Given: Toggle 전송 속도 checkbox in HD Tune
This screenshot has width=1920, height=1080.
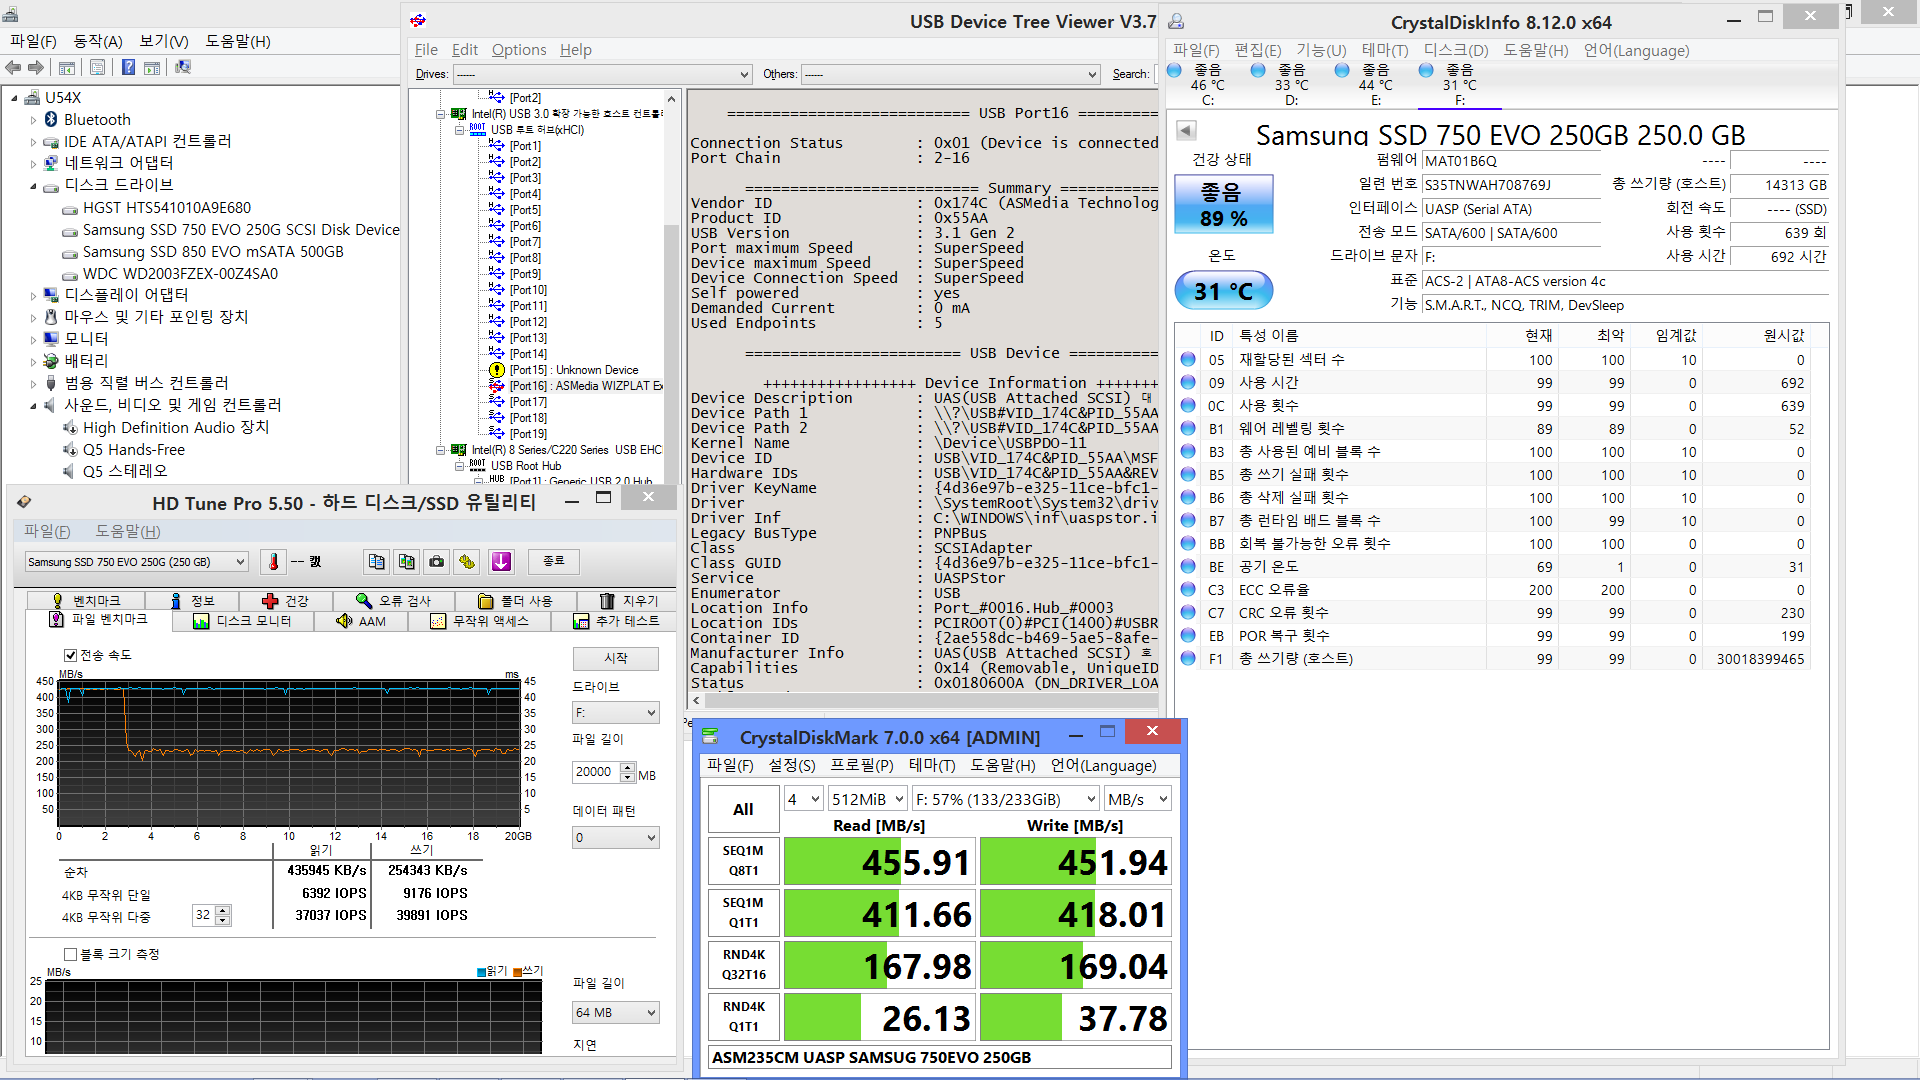Looking at the screenshot, I should pyautogui.click(x=70, y=655).
